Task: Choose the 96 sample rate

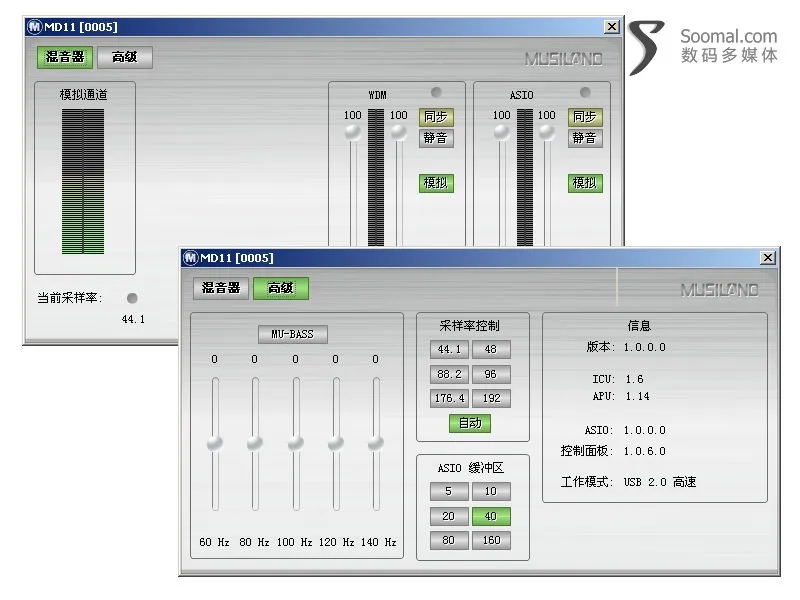Action: pos(491,374)
